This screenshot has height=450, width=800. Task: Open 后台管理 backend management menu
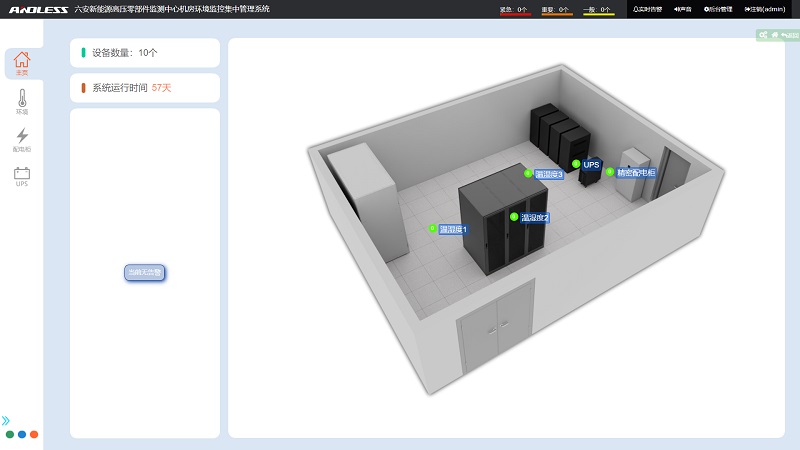(x=718, y=9)
